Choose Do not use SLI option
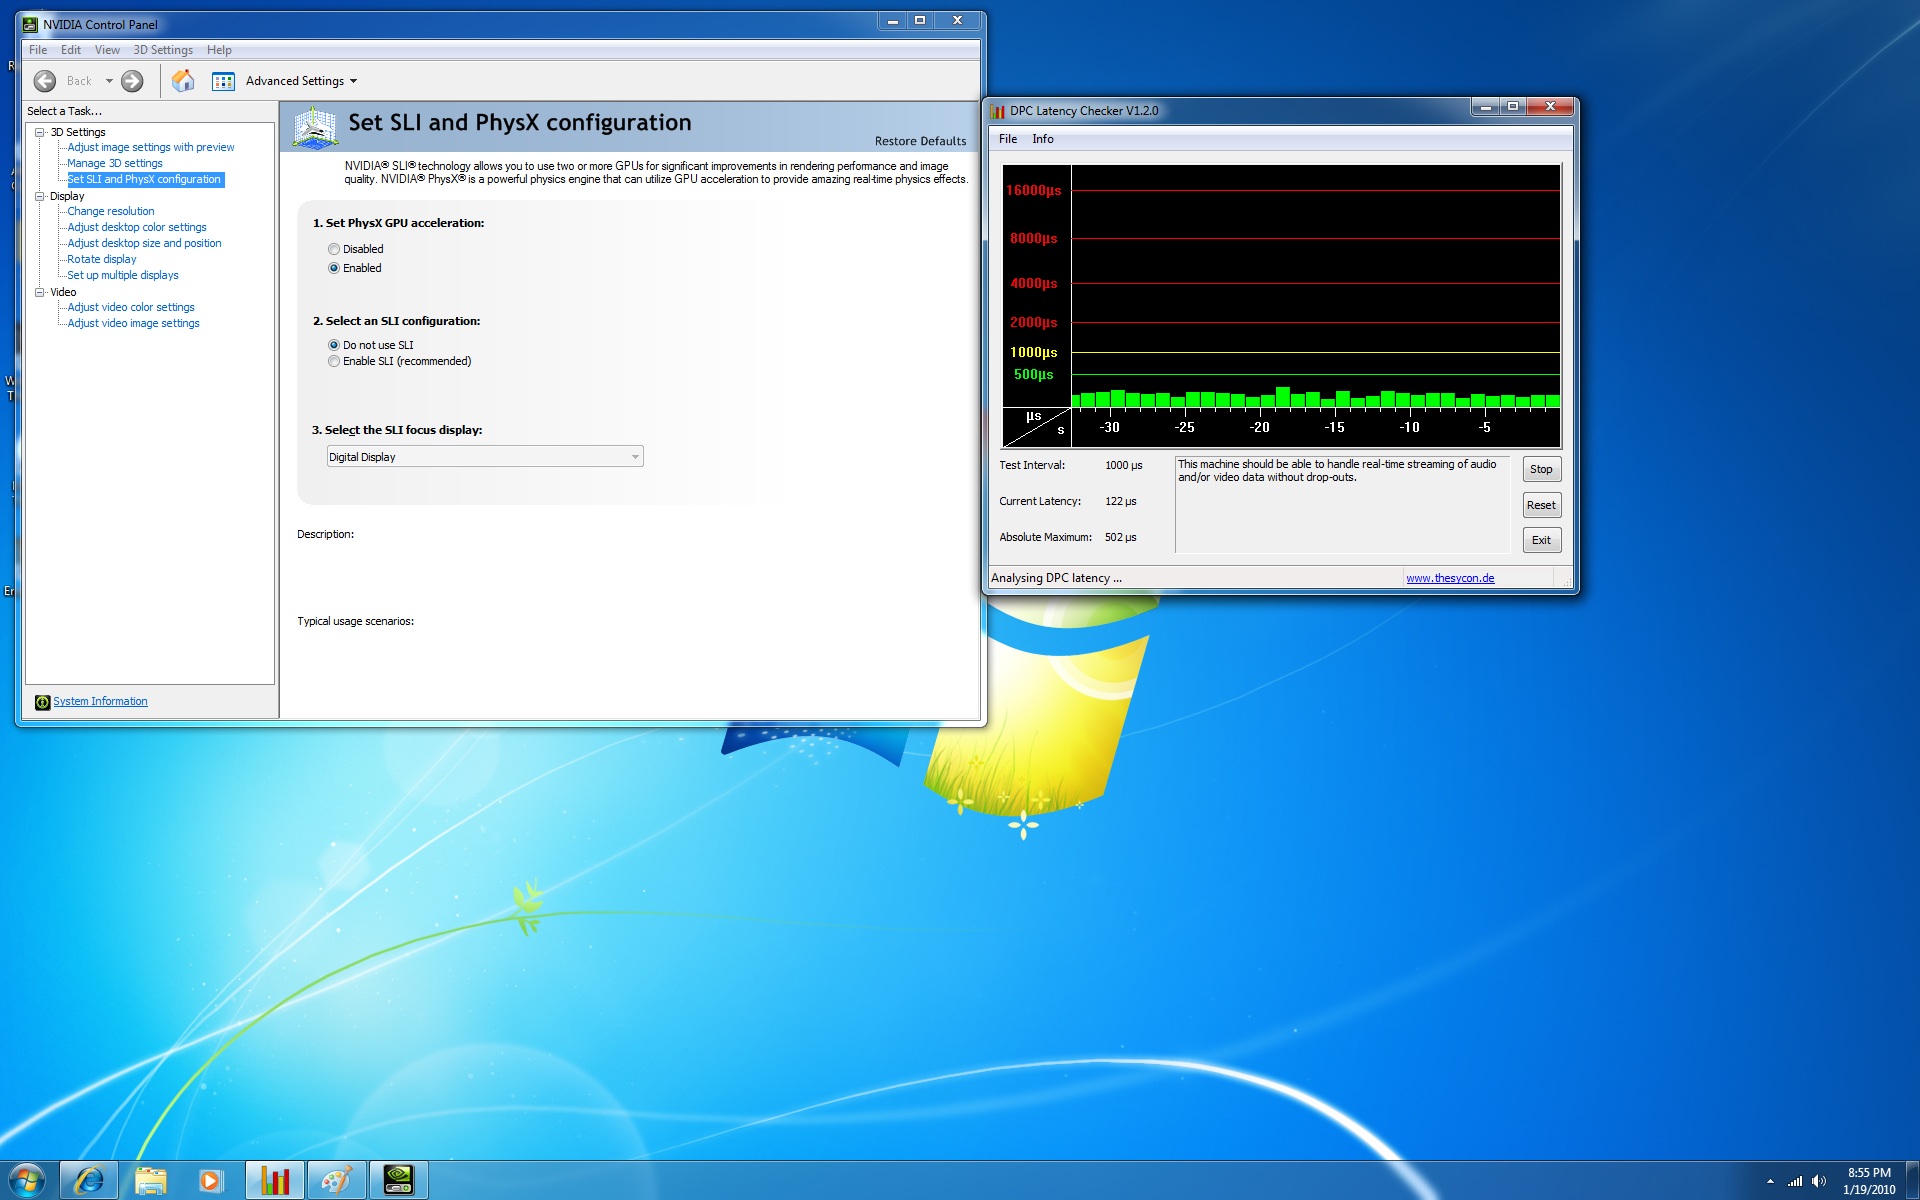Viewport: 1920px width, 1200px height. click(334, 345)
